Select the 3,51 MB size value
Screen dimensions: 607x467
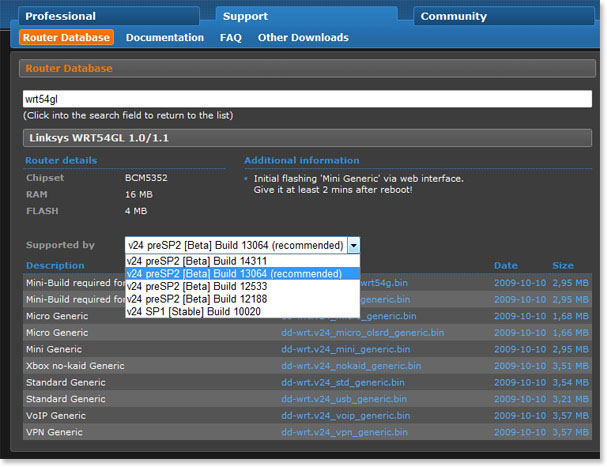[x=571, y=366]
